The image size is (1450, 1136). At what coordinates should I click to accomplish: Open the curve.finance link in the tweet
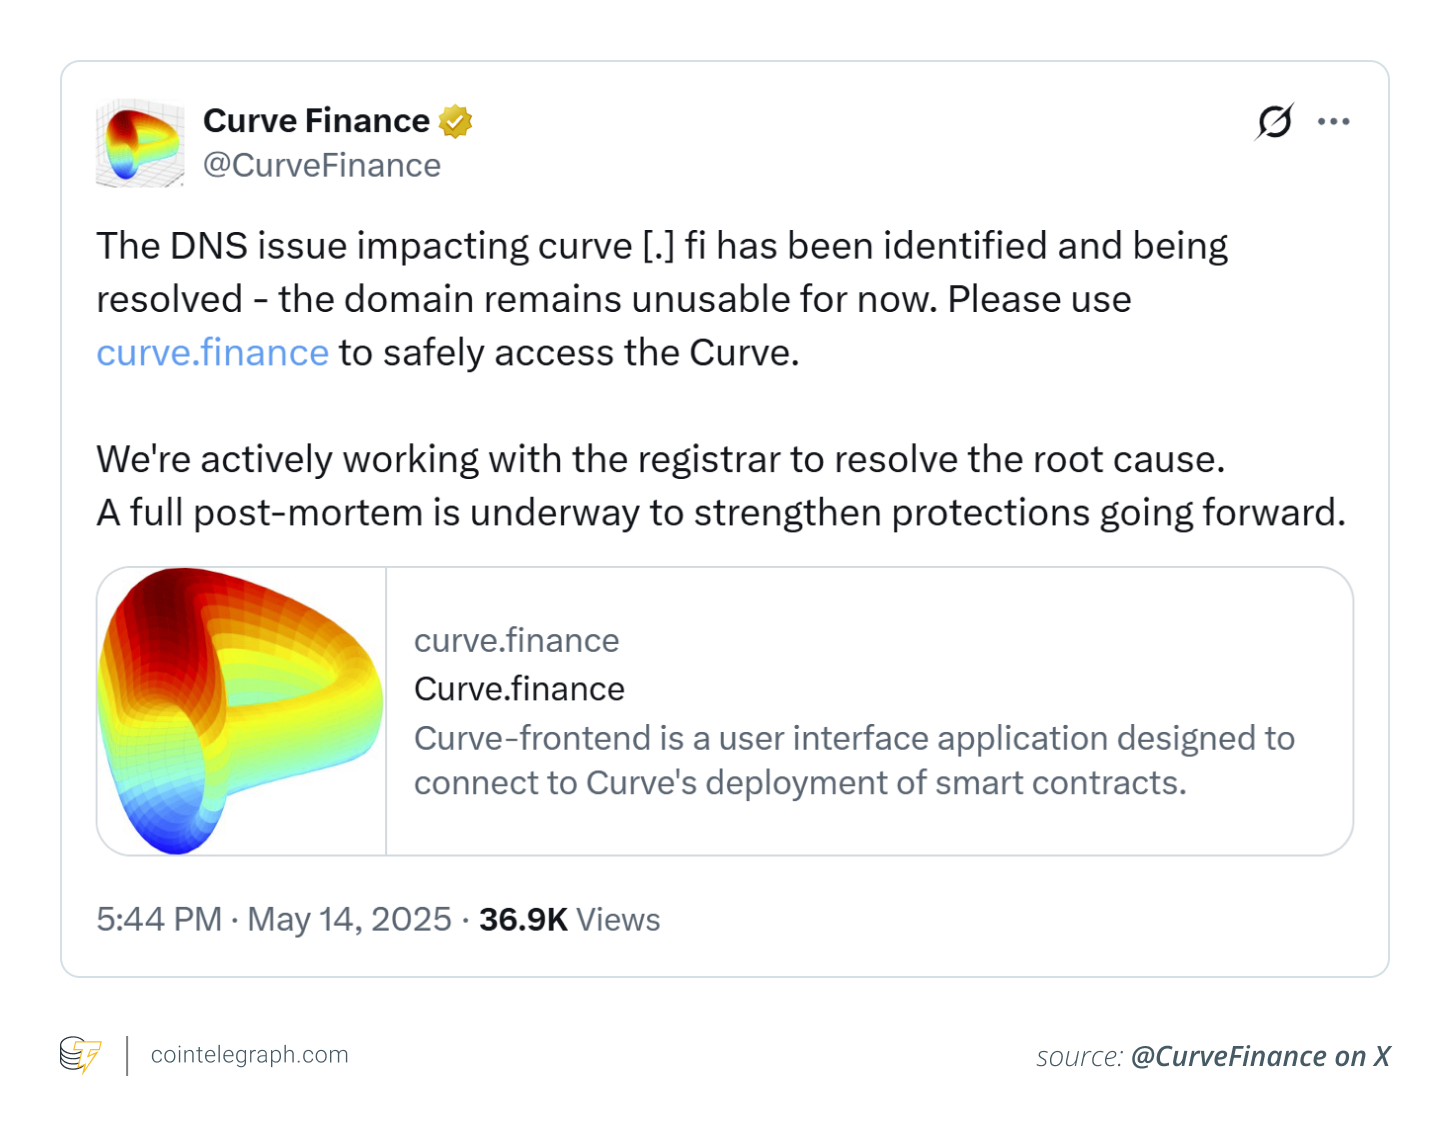[211, 352]
